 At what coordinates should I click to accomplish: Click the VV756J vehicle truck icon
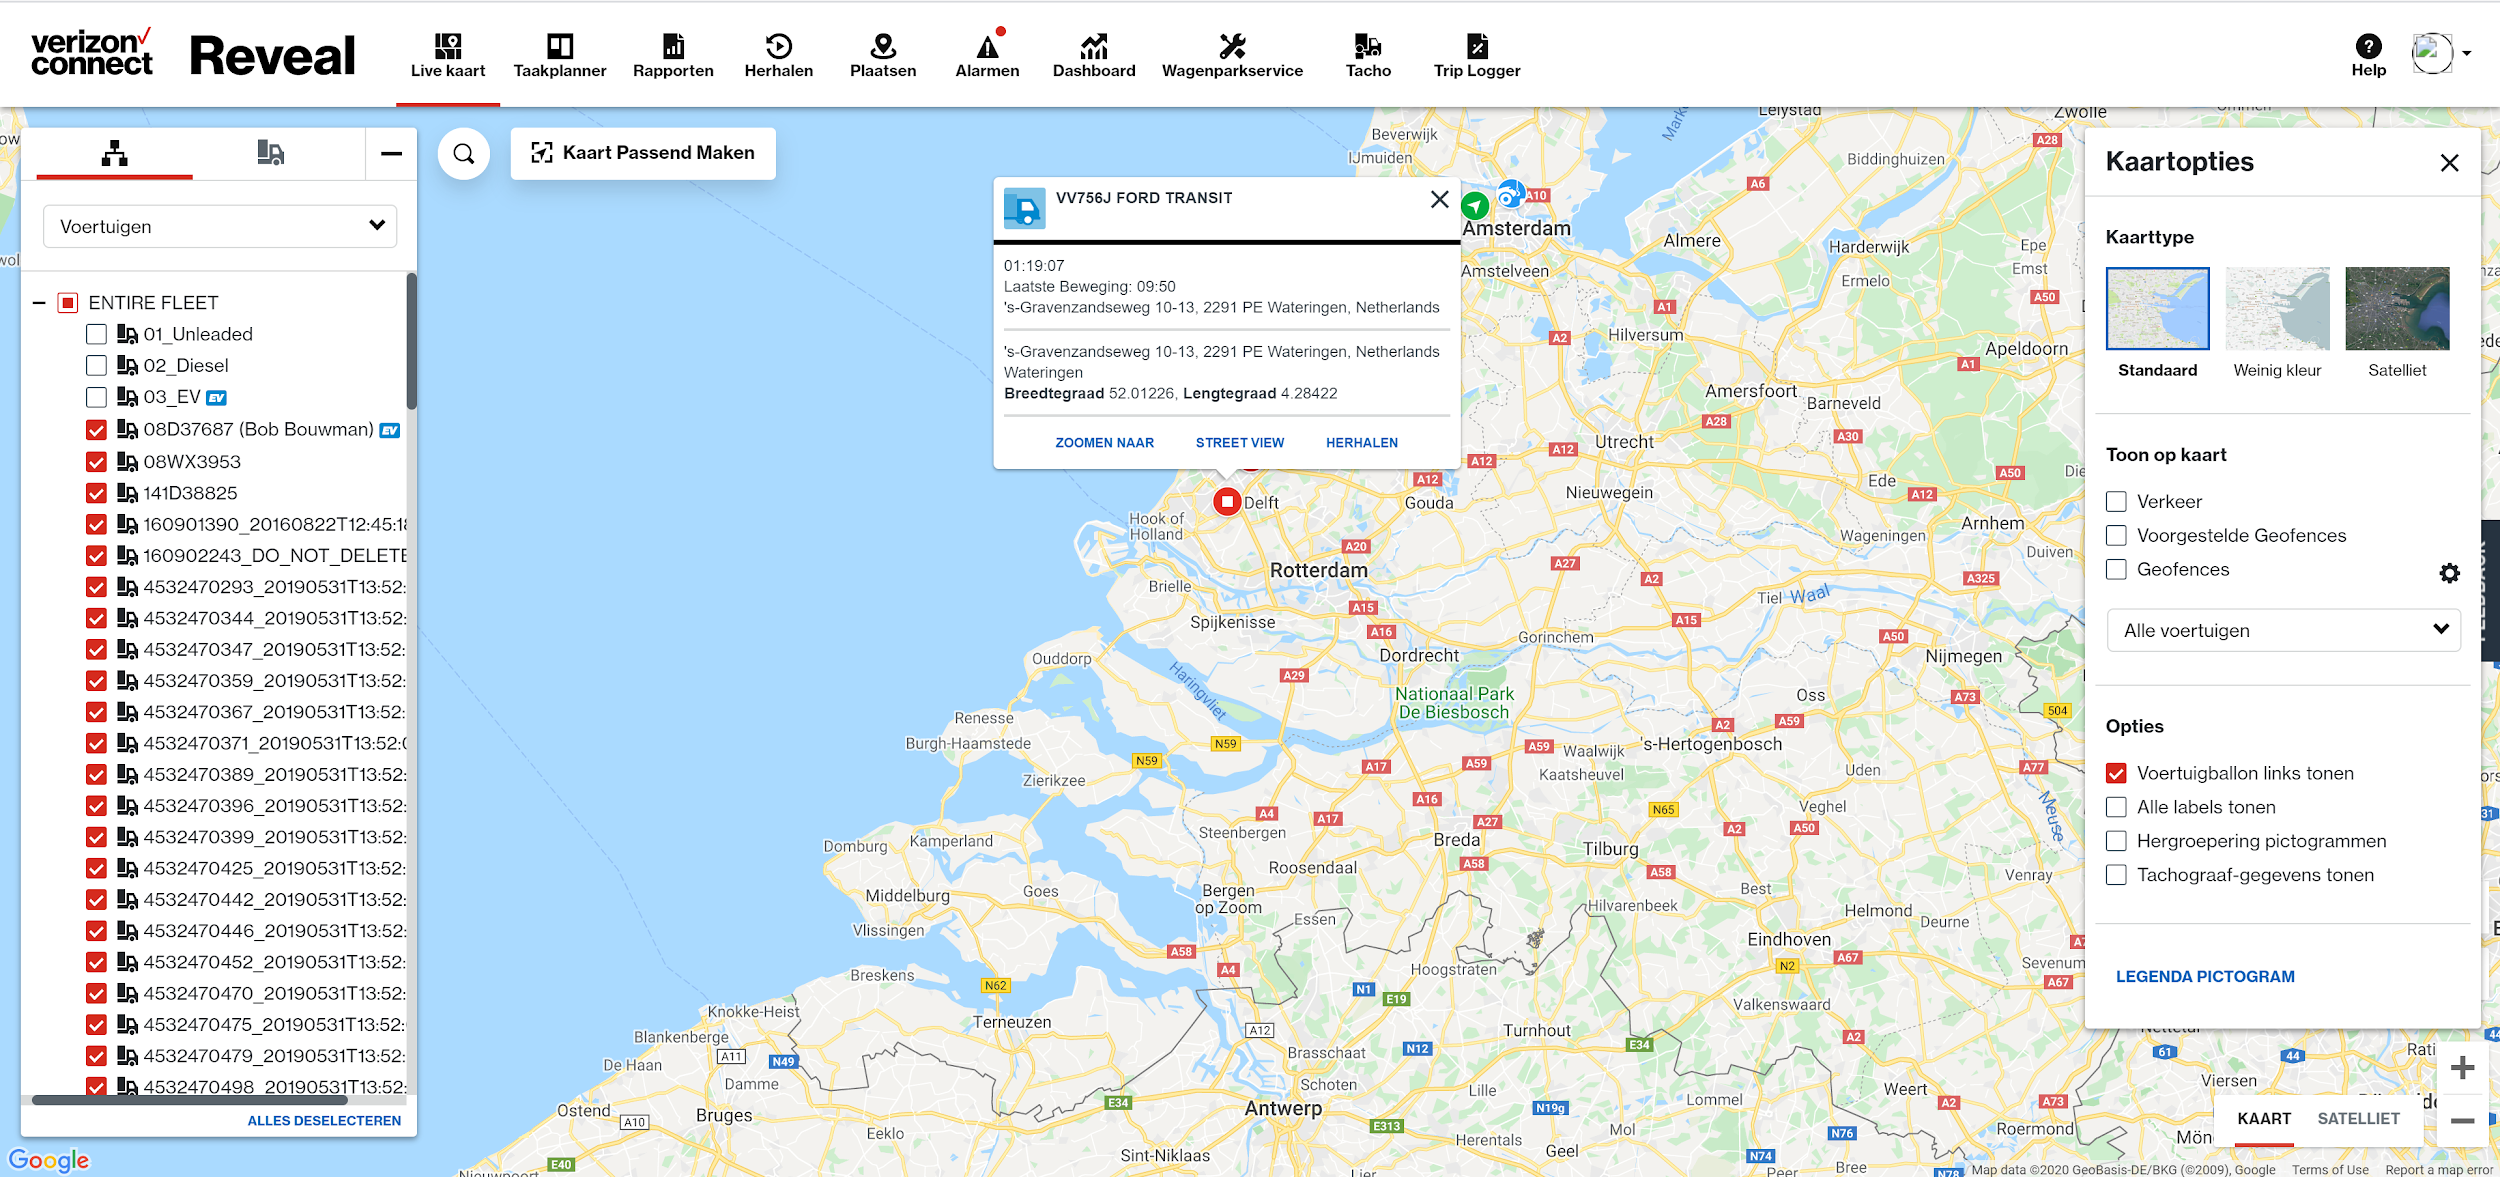pos(1024,209)
